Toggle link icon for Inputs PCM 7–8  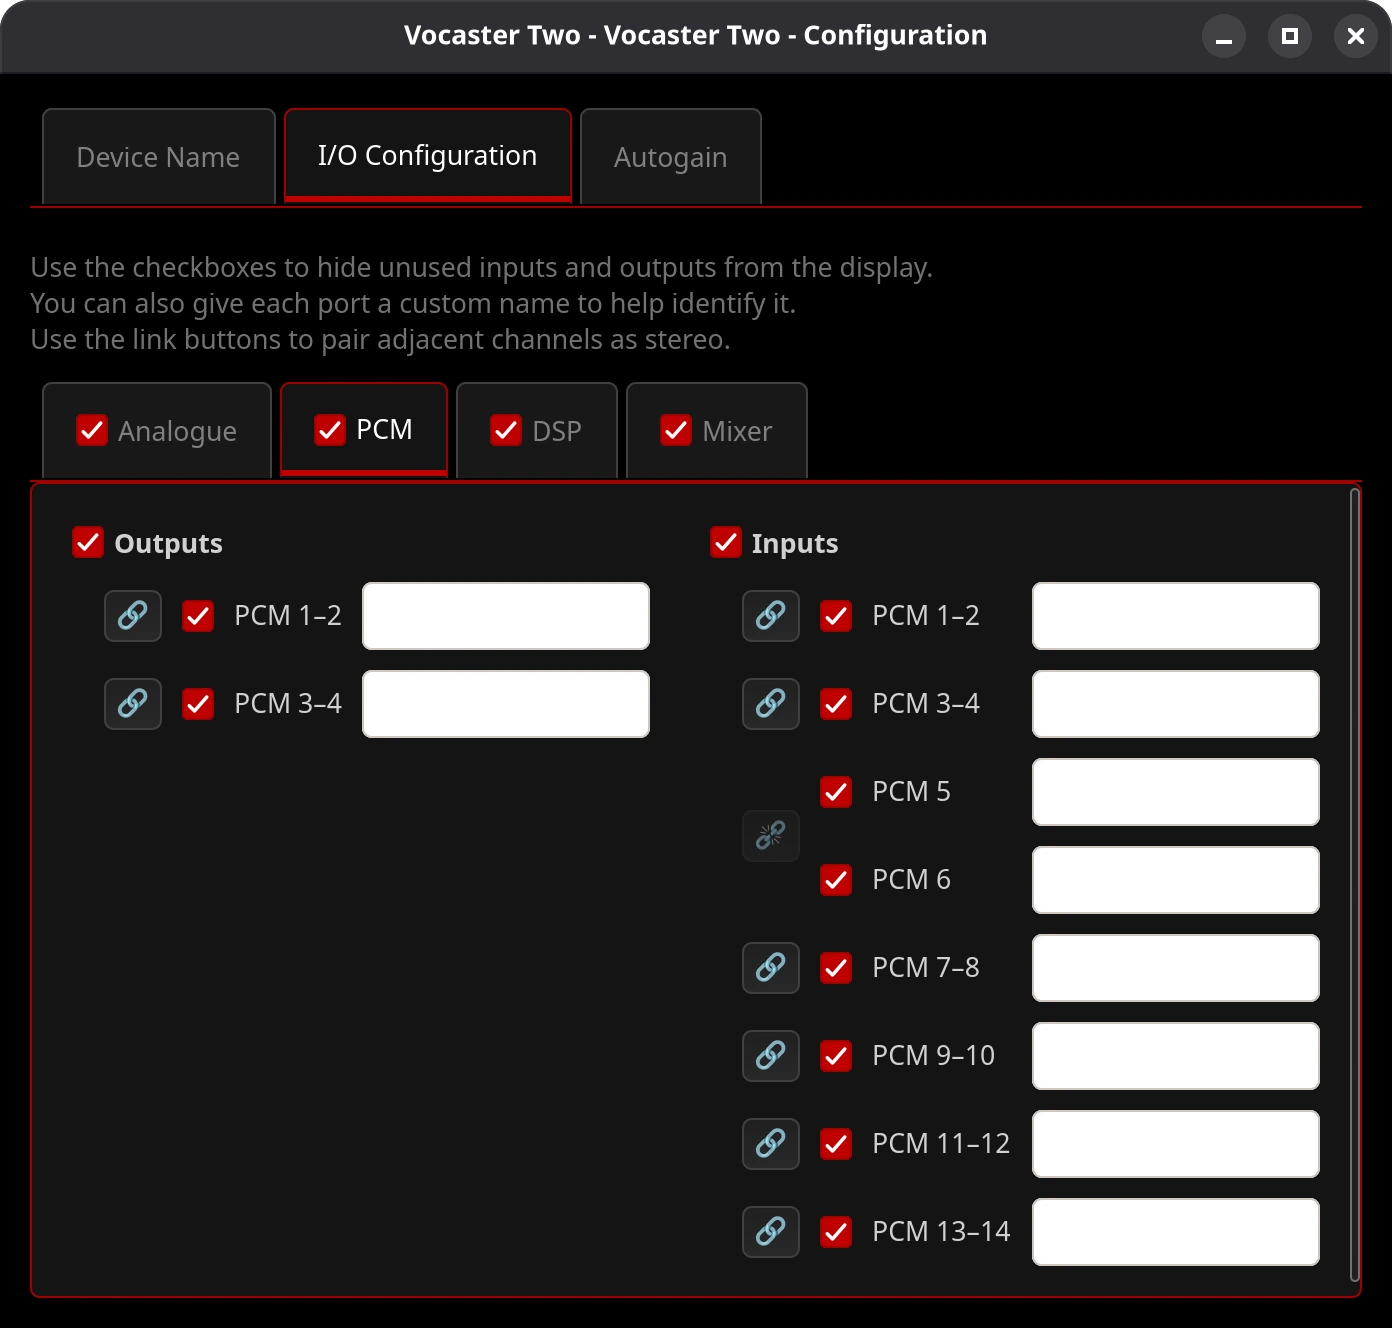click(771, 968)
